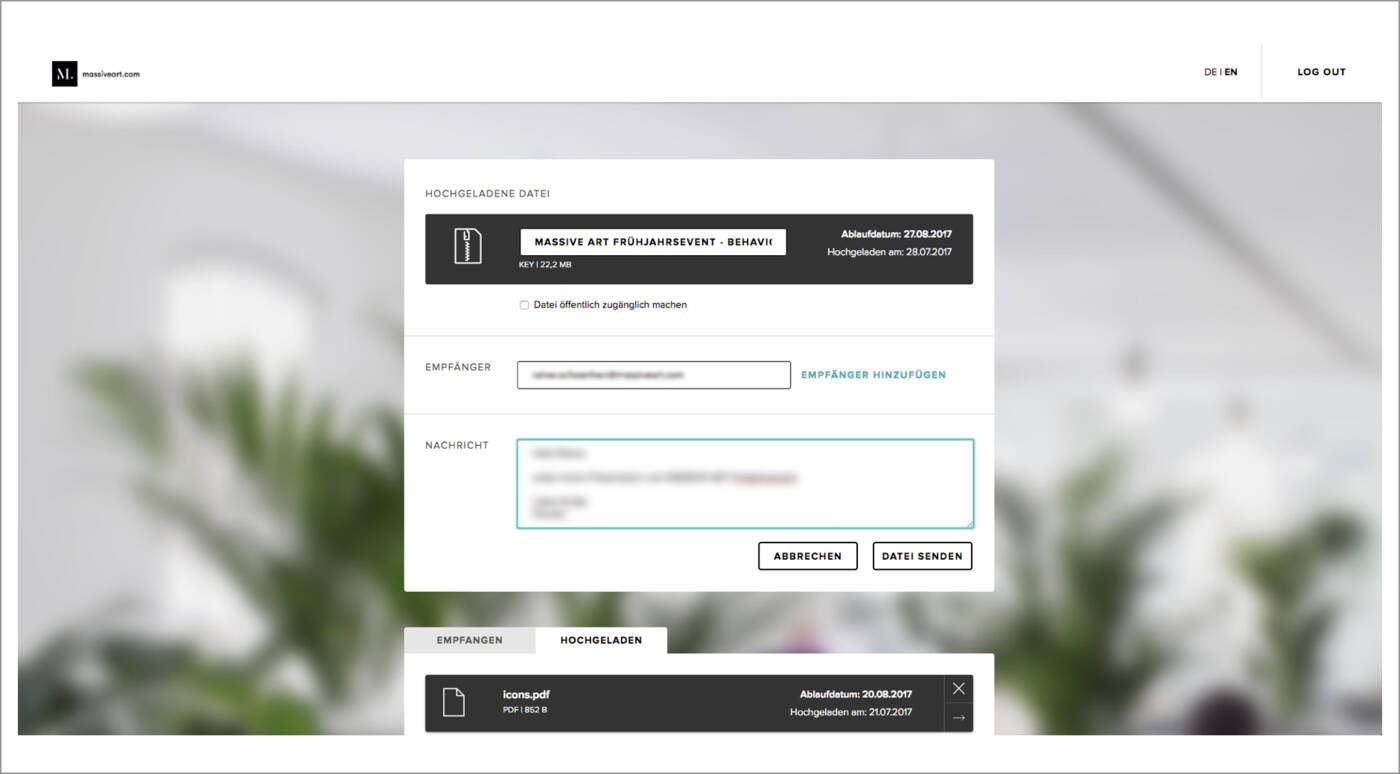Click the 'Datei öffentlich zugänglich machen' label
The height and width of the screenshot is (774, 1400).
[610, 305]
